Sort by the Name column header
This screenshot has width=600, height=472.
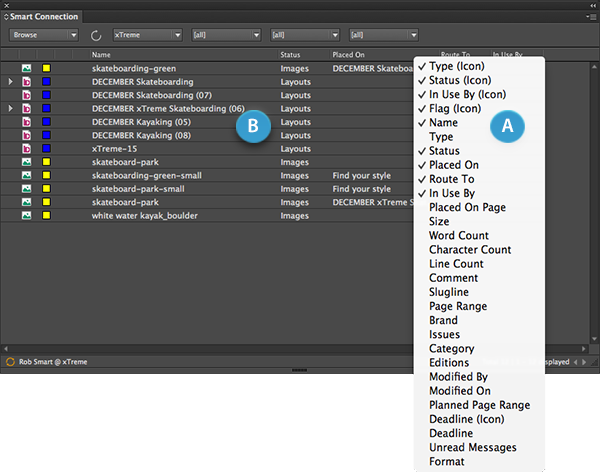coord(184,55)
